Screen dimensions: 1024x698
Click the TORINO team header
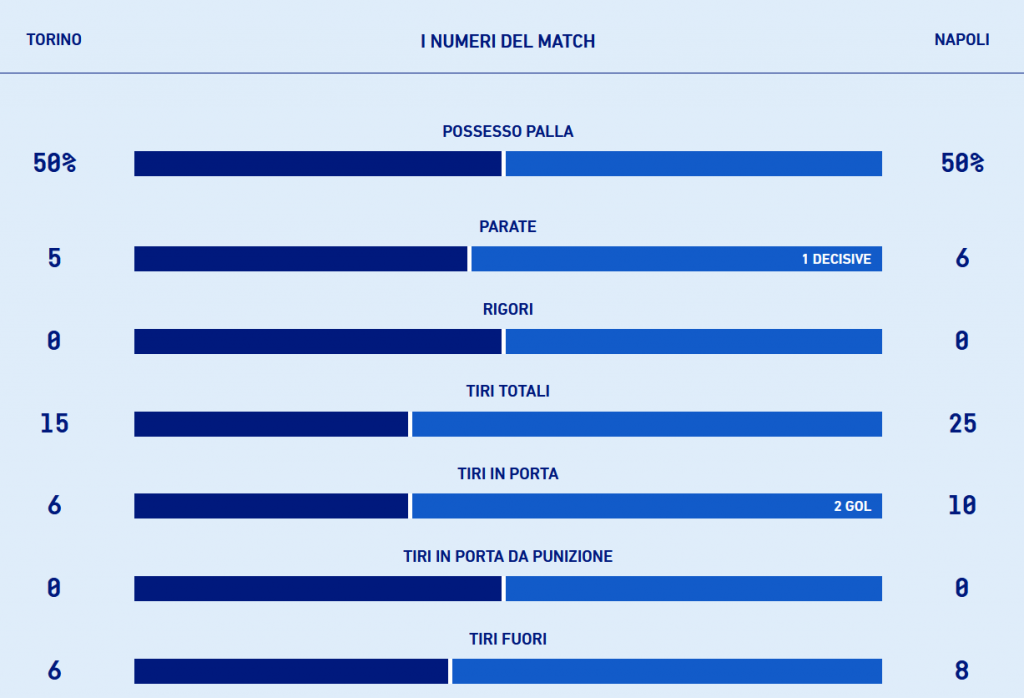[x=54, y=40]
